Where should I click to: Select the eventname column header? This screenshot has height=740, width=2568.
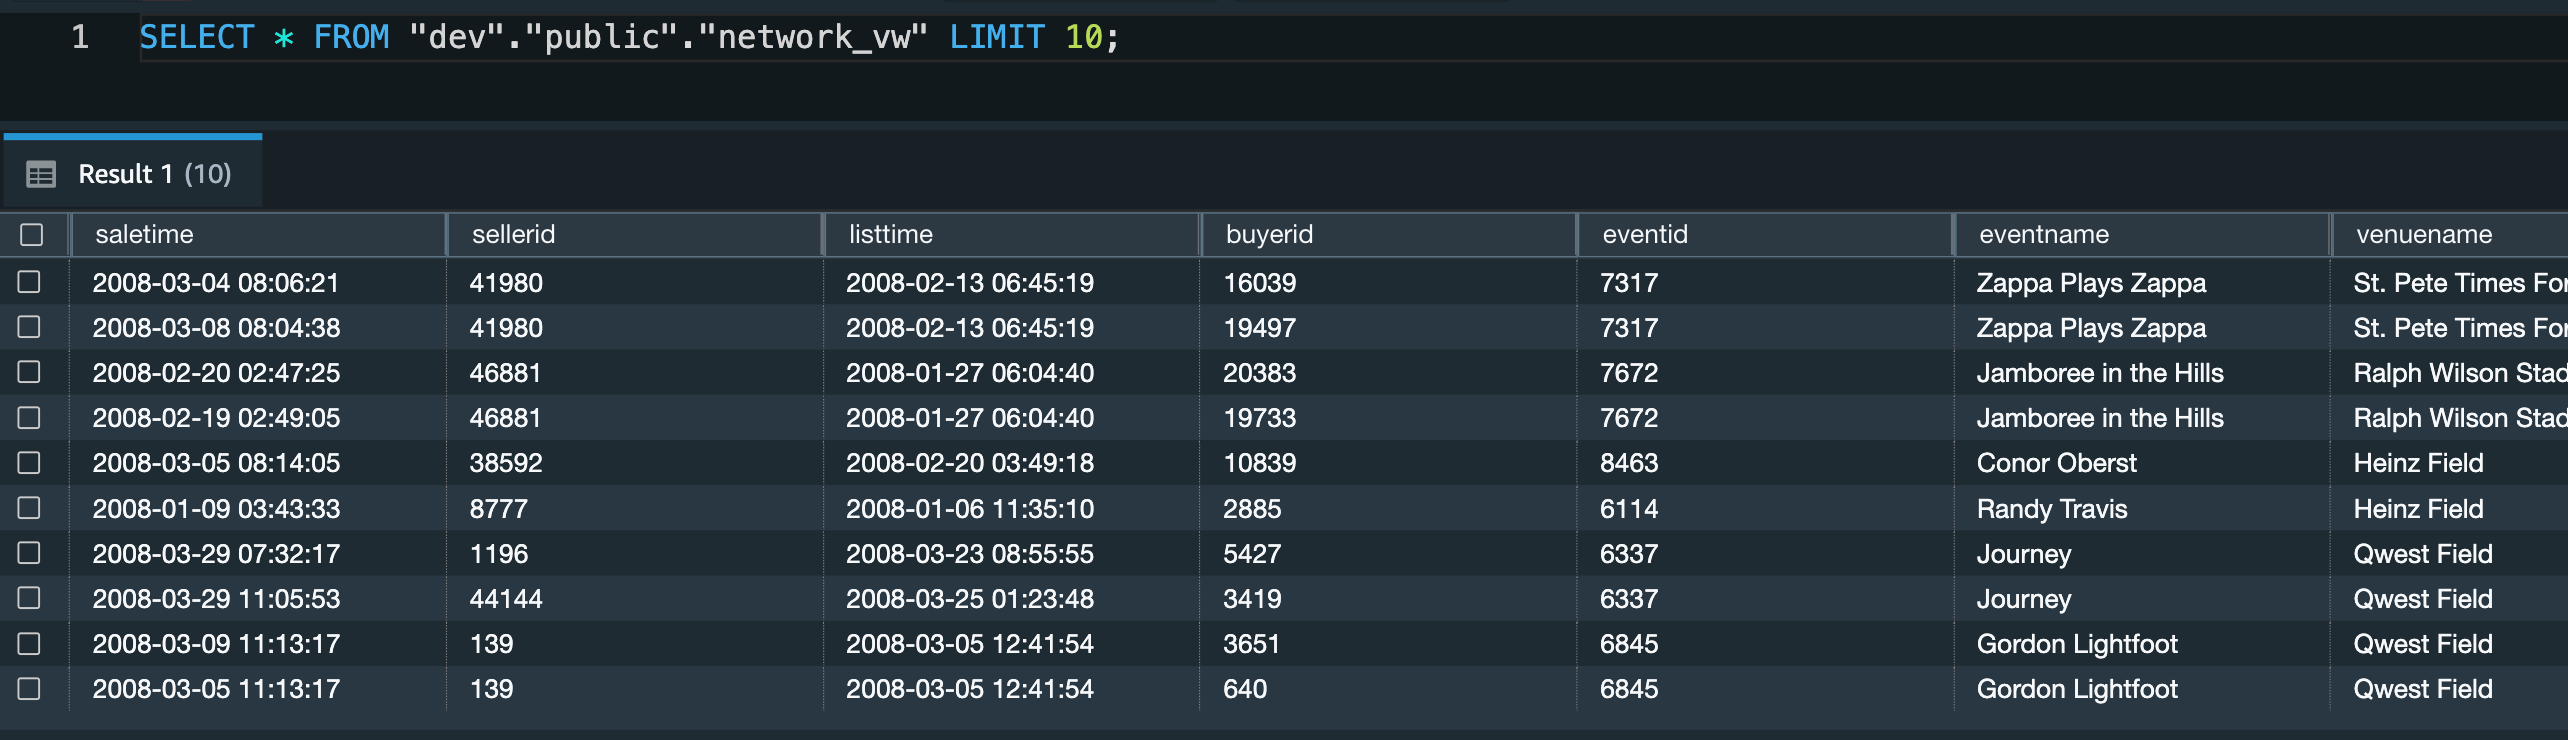2143,234
